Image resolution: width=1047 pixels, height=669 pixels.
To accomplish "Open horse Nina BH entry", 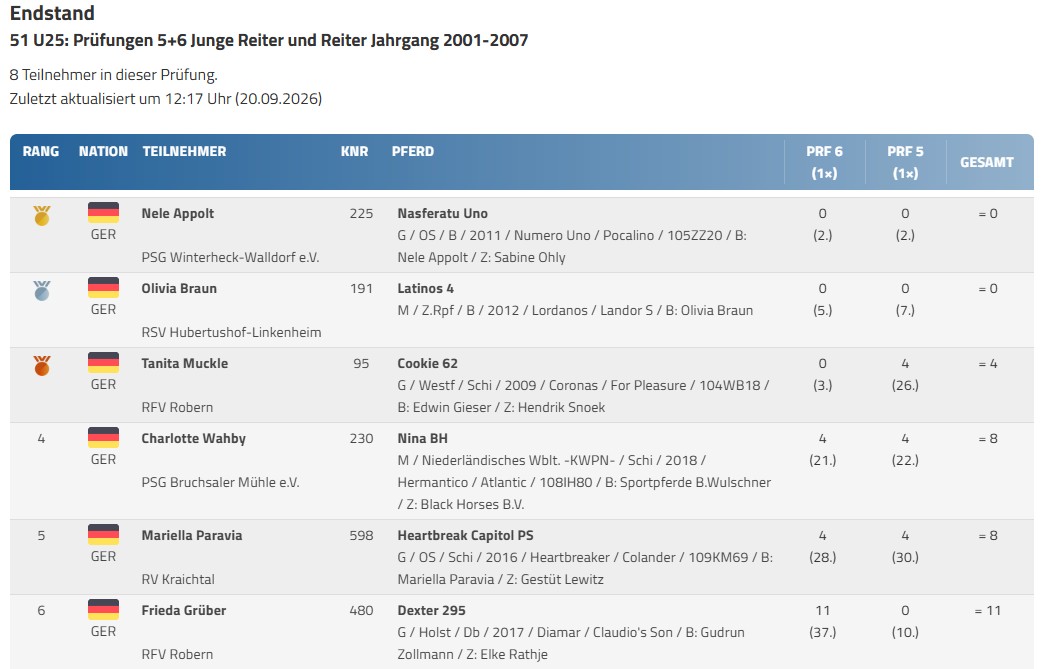I will [x=423, y=439].
